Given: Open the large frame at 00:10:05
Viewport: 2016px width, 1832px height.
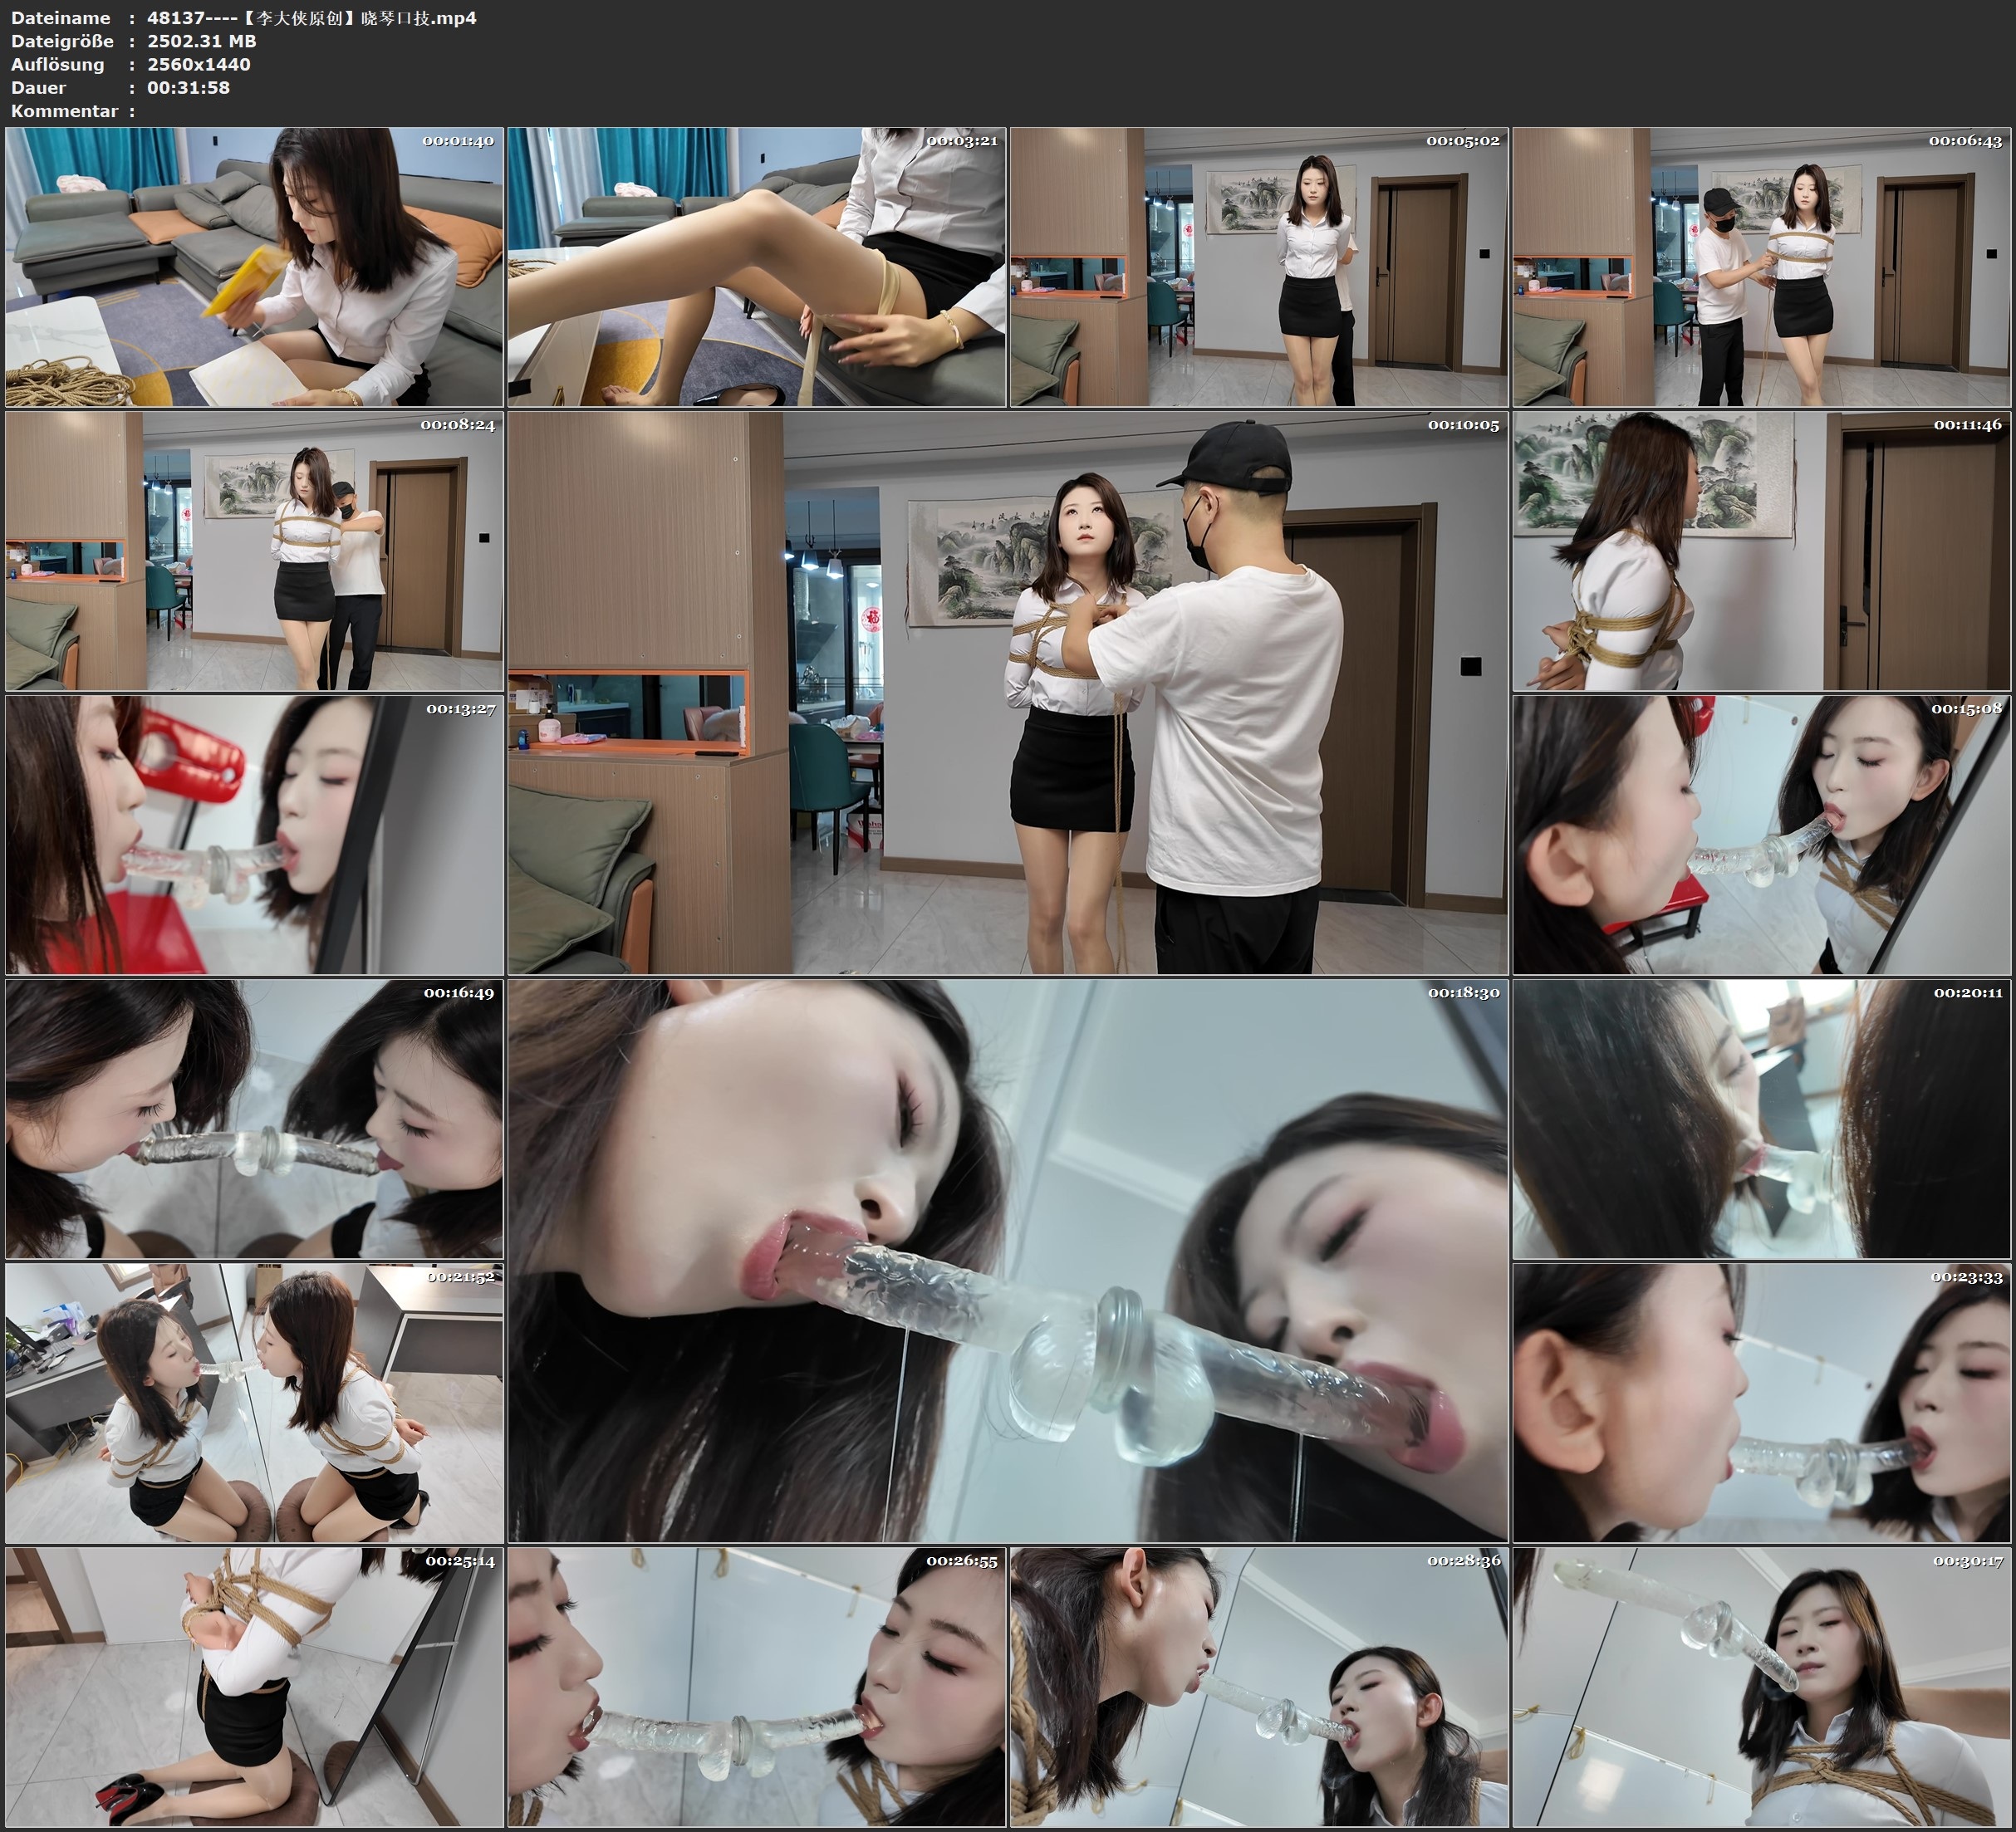Looking at the screenshot, I should 1007,693.
